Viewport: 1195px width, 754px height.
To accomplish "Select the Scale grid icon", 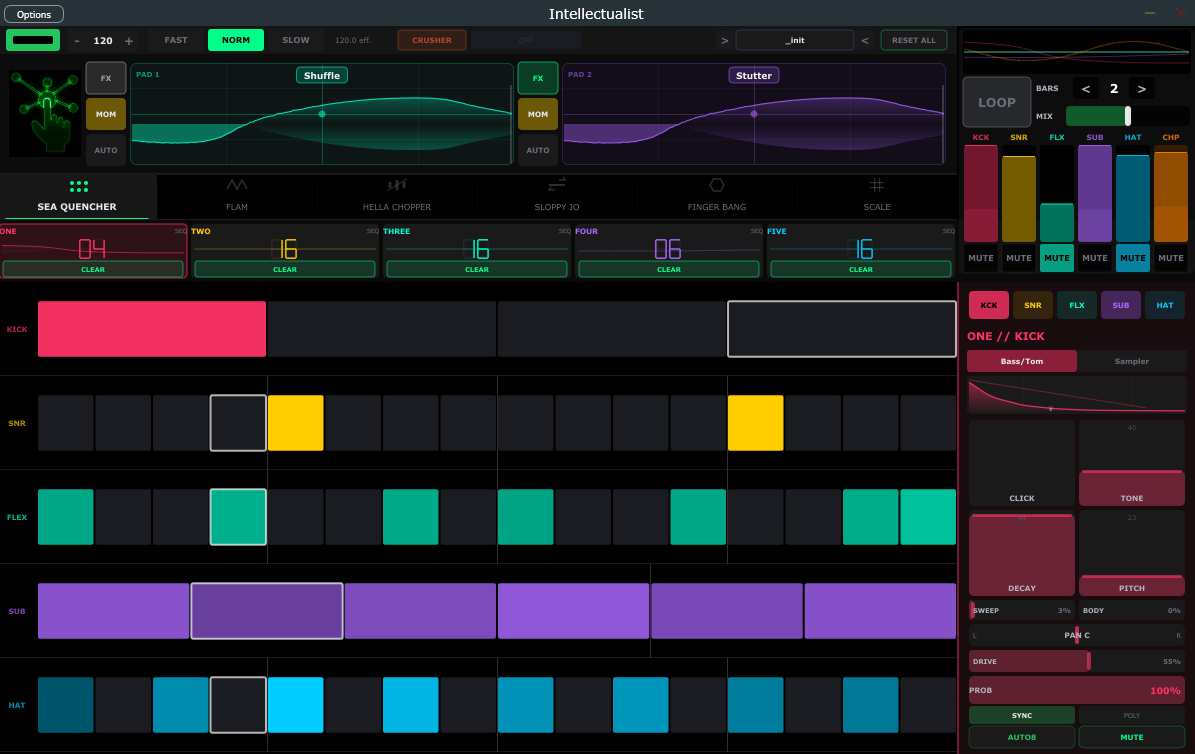I will pyautogui.click(x=877, y=184).
